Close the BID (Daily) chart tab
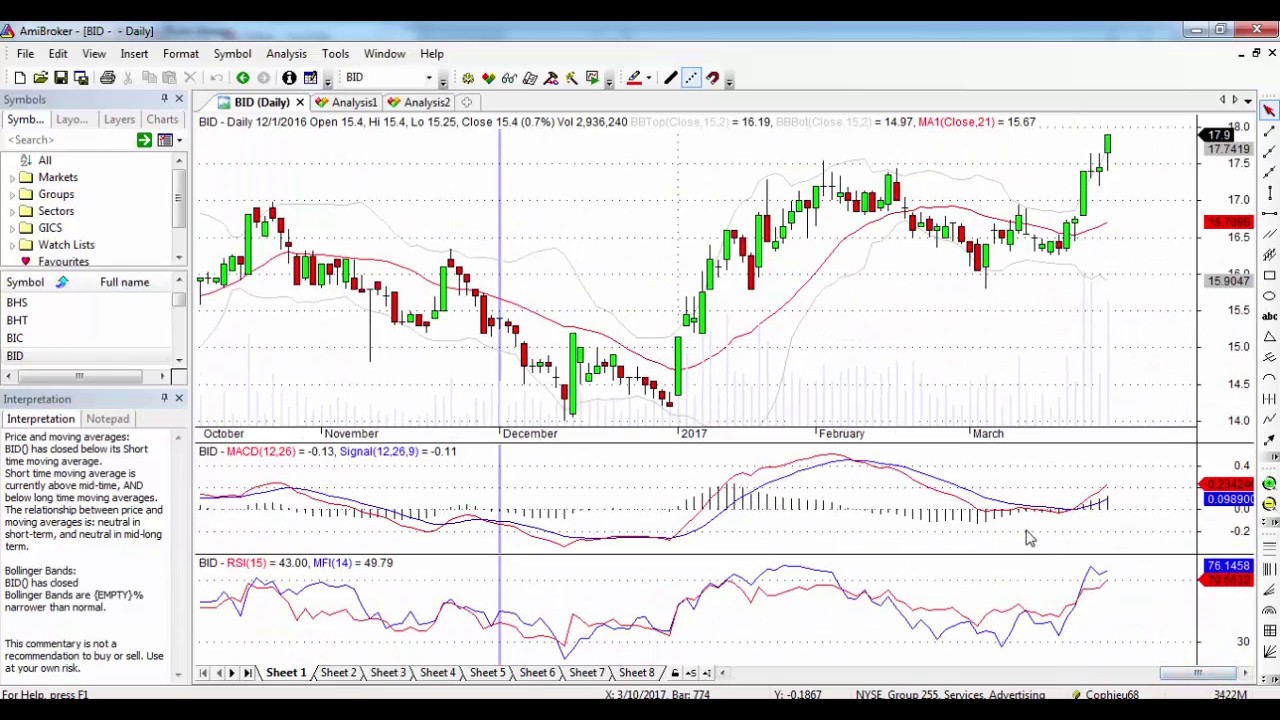The width and height of the screenshot is (1280, 720). pos(299,102)
